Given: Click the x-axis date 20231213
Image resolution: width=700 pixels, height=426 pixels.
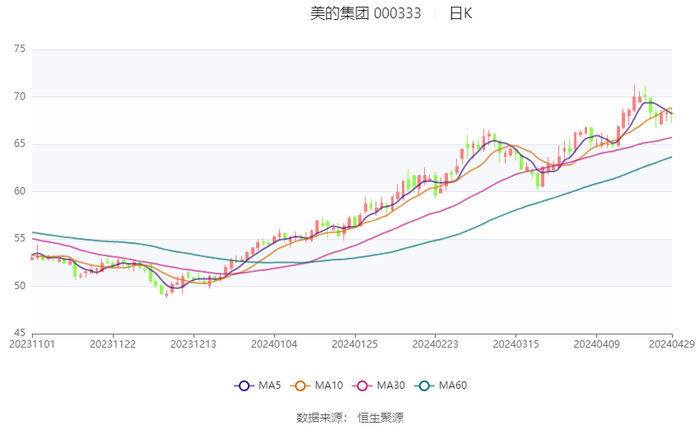Looking at the screenshot, I should click(193, 344).
